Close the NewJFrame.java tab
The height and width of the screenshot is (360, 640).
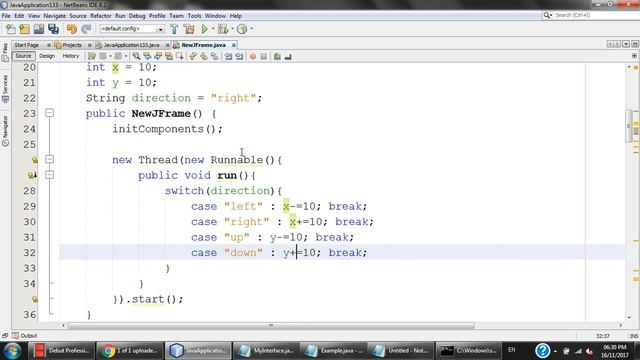click(233, 45)
